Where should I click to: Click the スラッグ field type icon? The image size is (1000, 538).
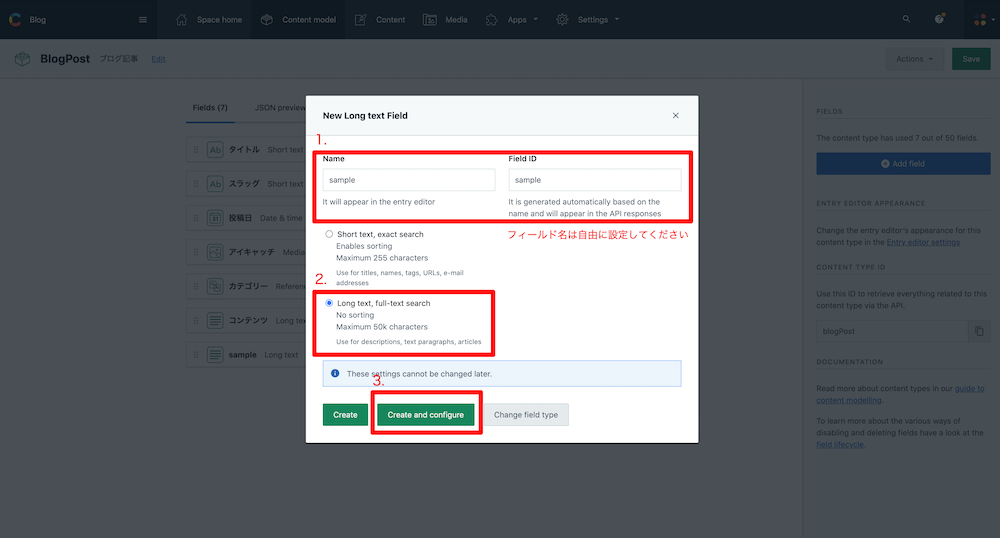pyautogui.click(x=216, y=184)
